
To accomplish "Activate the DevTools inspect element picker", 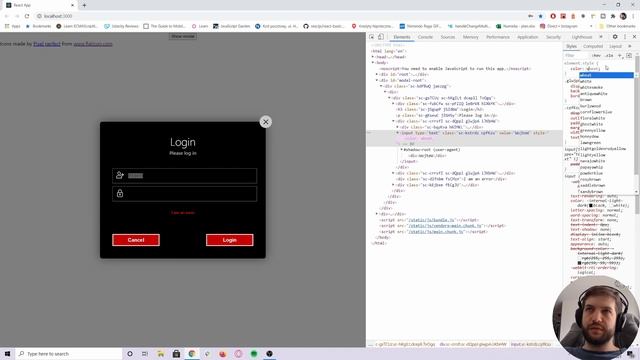I will [372, 37].
